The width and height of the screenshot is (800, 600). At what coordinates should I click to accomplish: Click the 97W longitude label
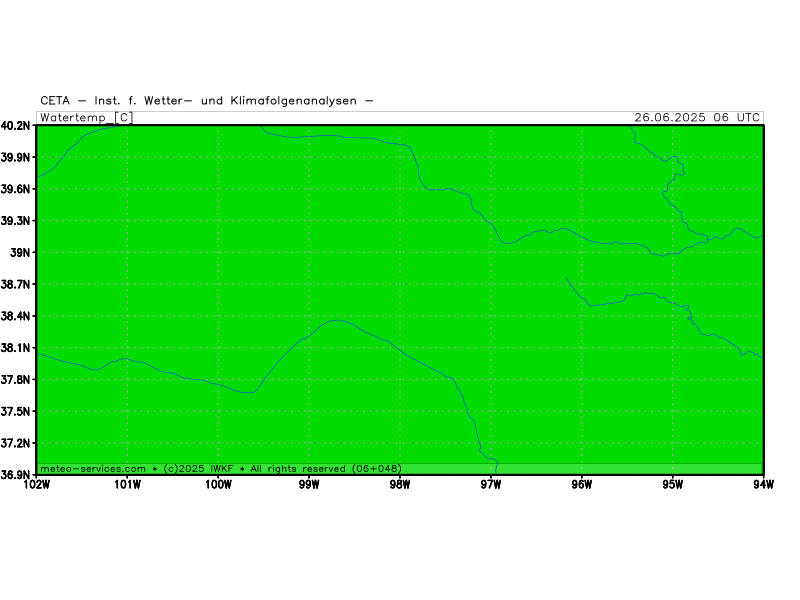491,485
